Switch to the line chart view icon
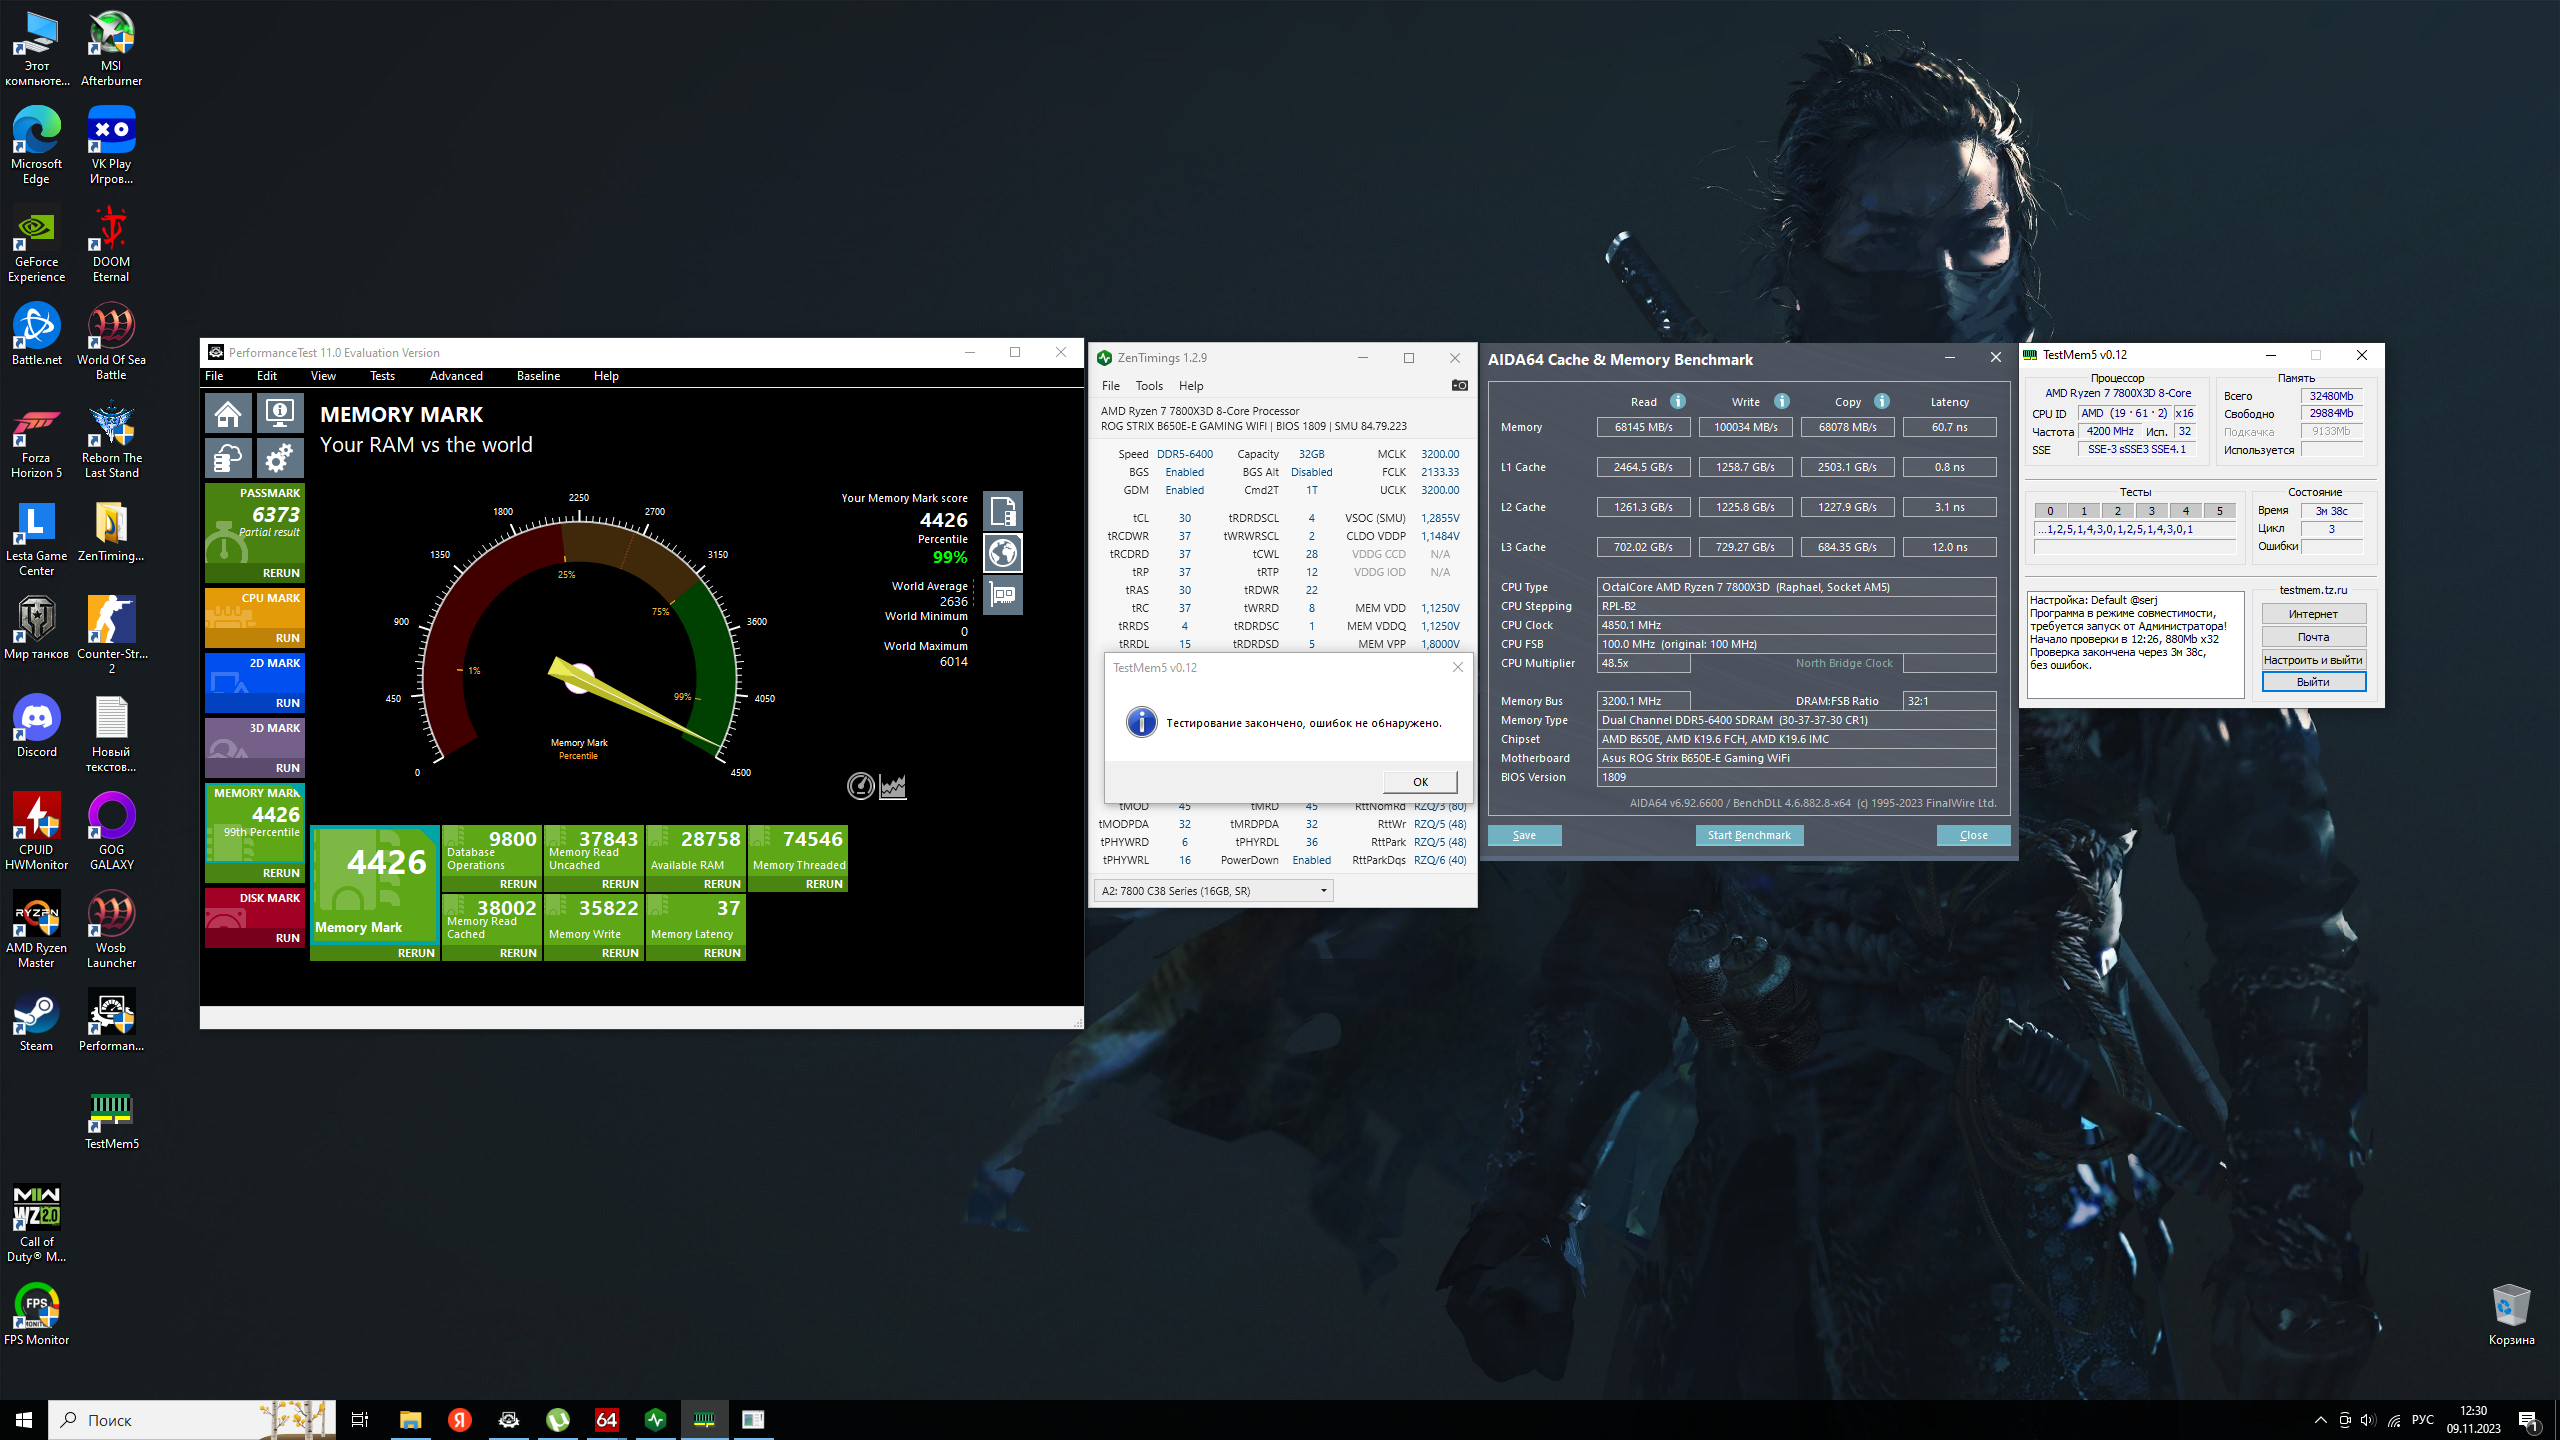The width and height of the screenshot is (2560, 1440). point(893,787)
